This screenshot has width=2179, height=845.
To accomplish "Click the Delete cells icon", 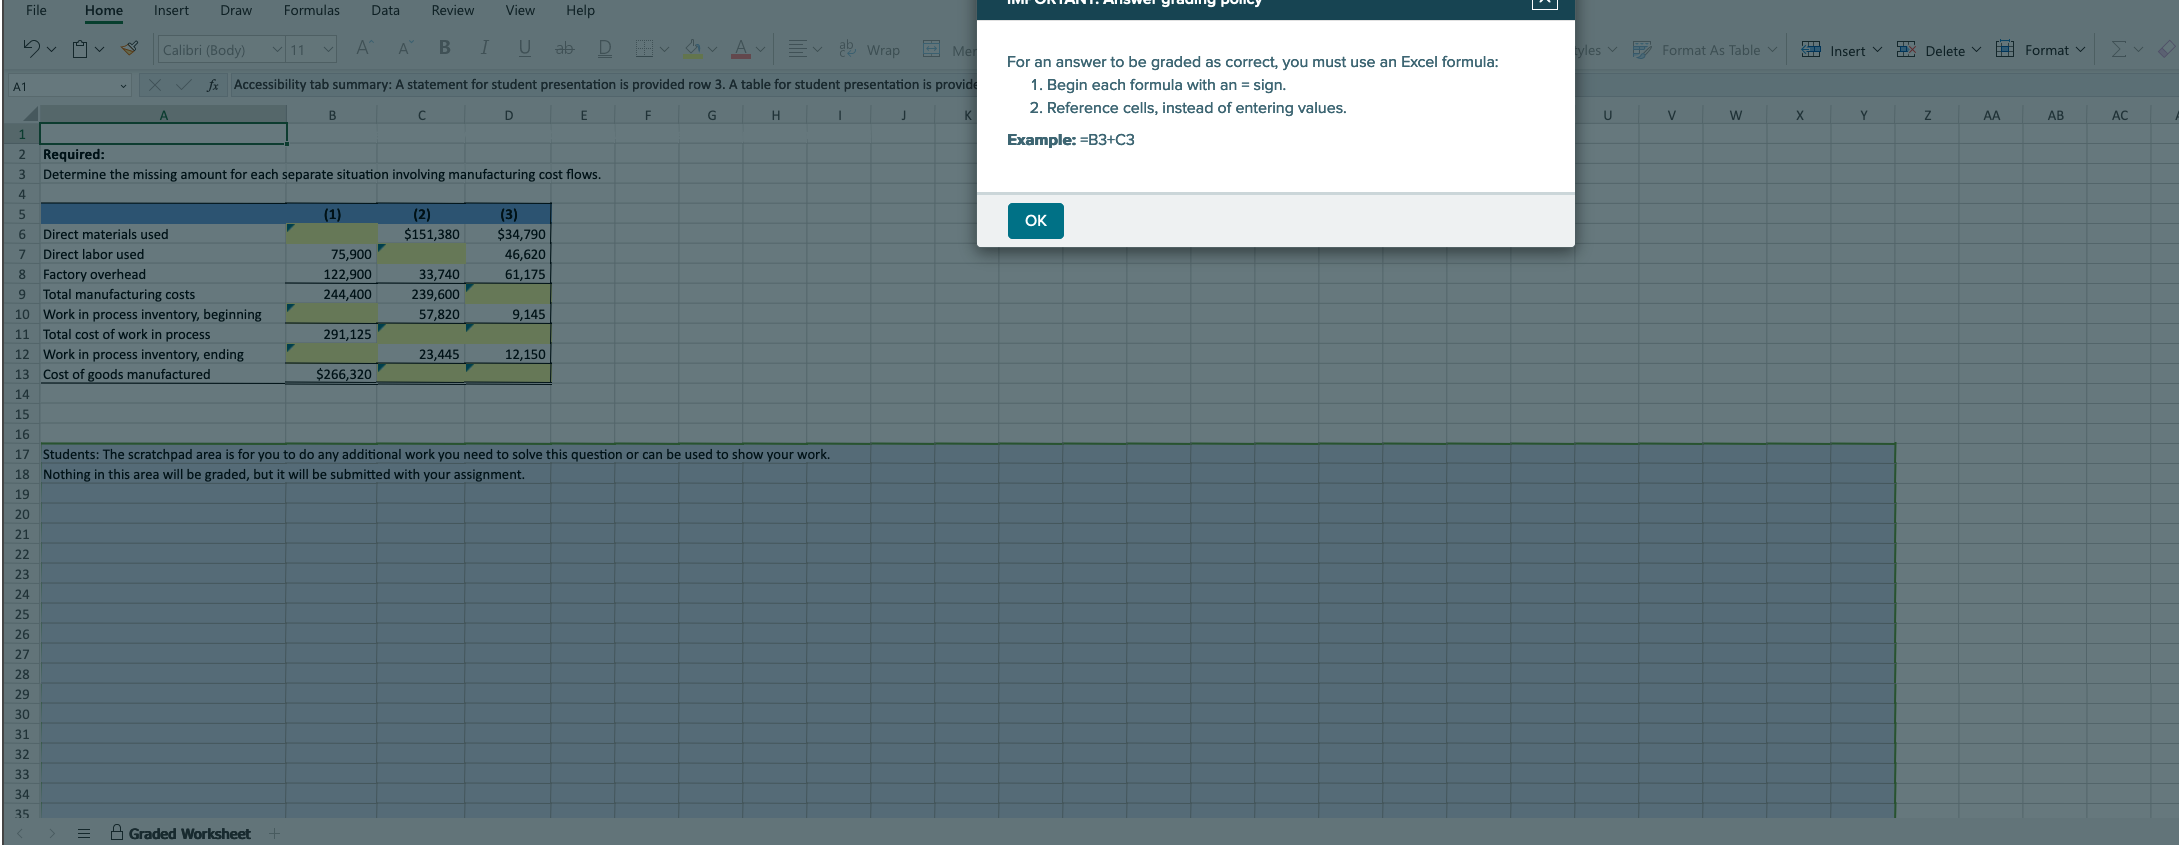I will click(x=1906, y=49).
